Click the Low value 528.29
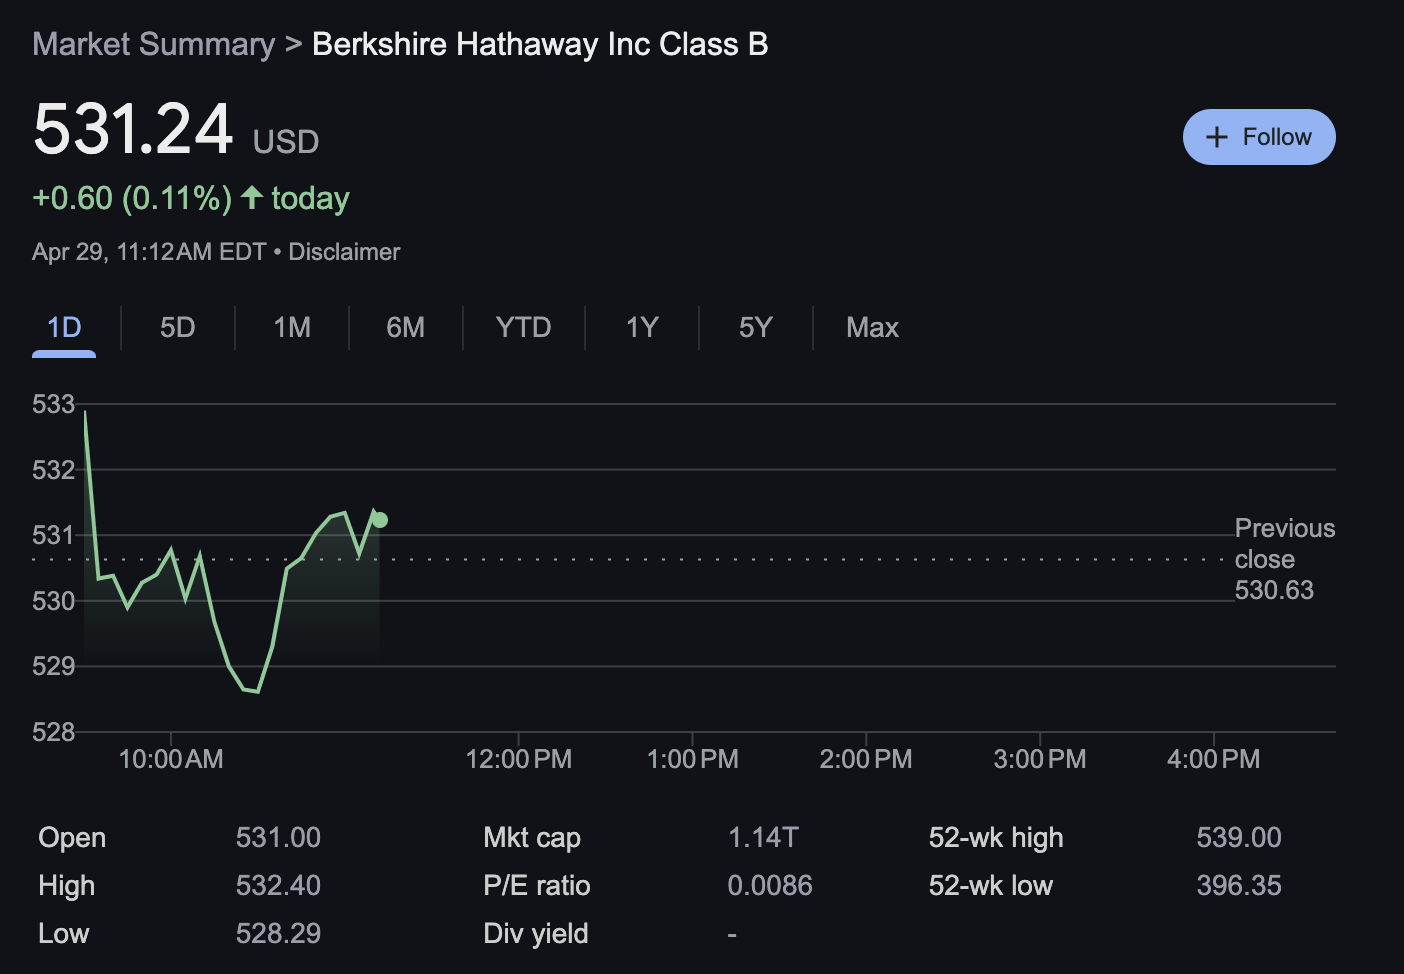1404x974 pixels. [x=278, y=934]
